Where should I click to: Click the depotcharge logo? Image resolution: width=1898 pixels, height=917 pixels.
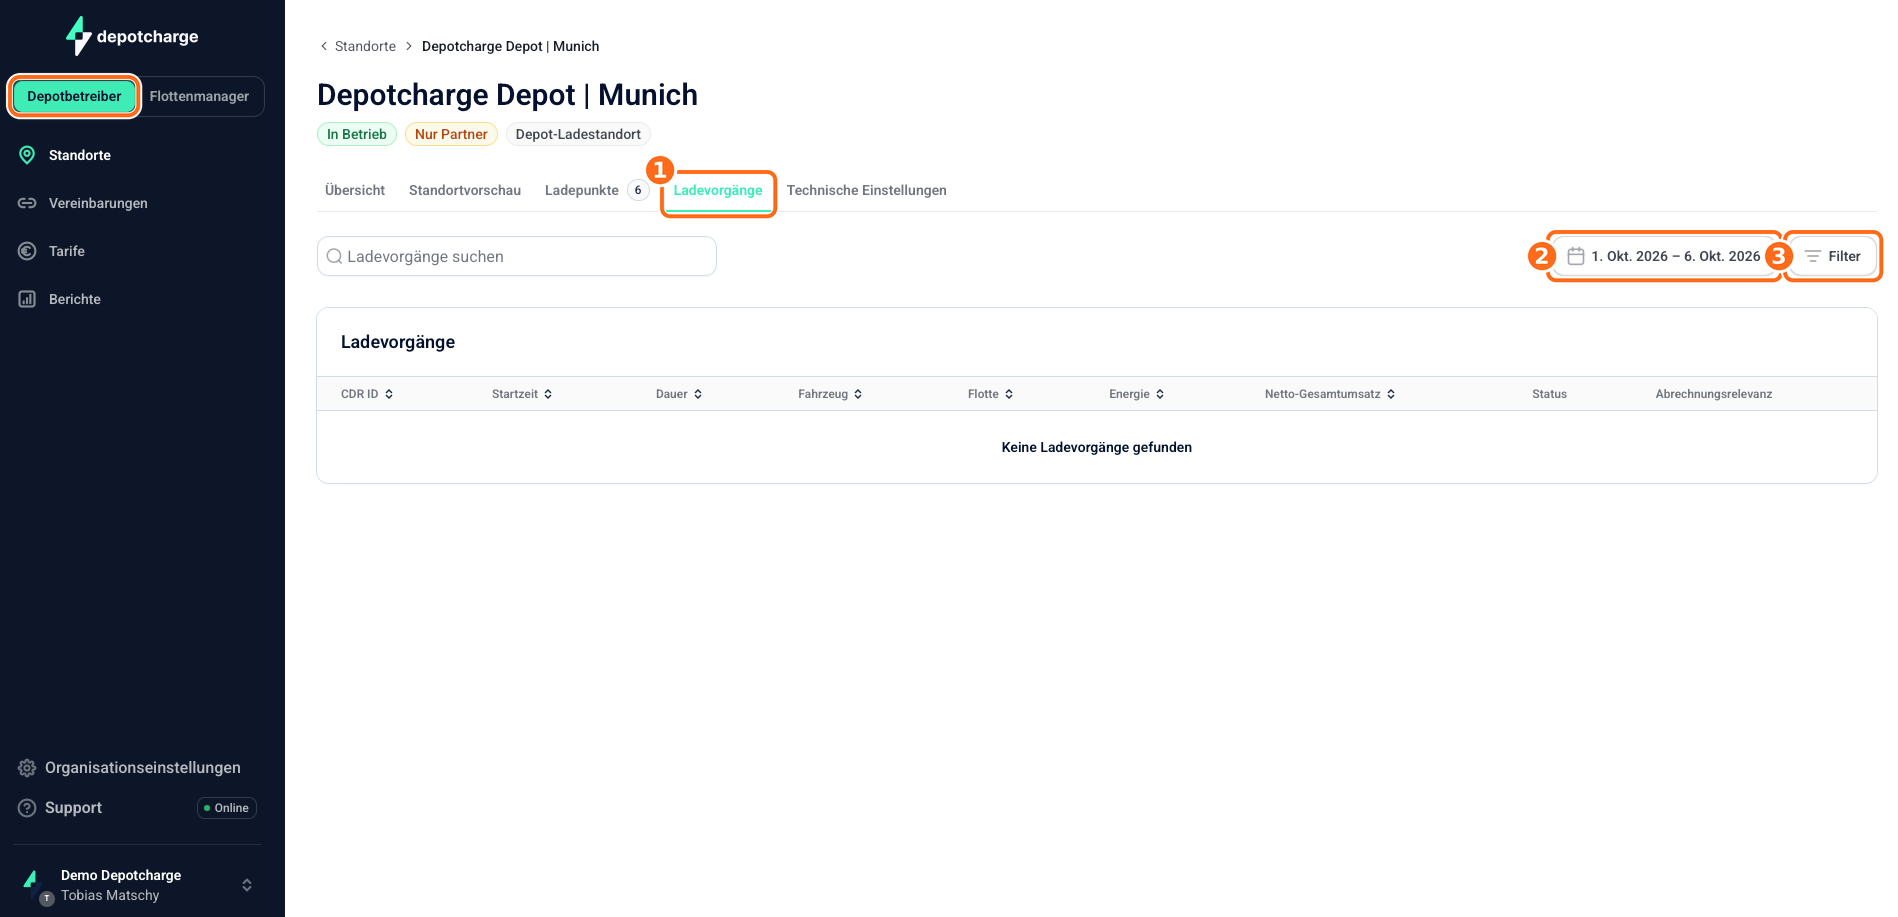click(x=132, y=36)
